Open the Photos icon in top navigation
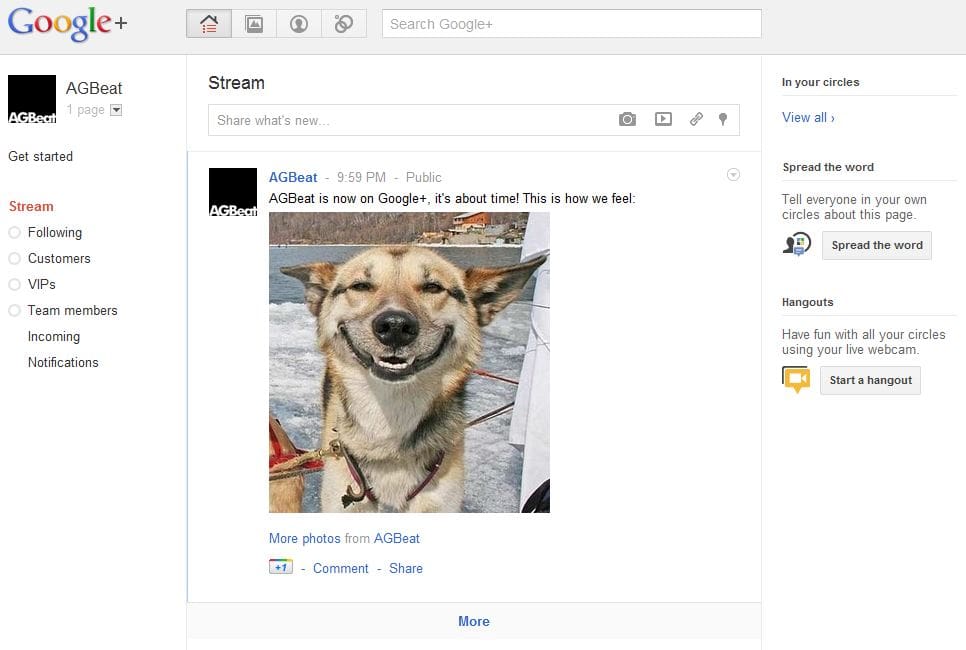The width and height of the screenshot is (966, 650). [254, 24]
